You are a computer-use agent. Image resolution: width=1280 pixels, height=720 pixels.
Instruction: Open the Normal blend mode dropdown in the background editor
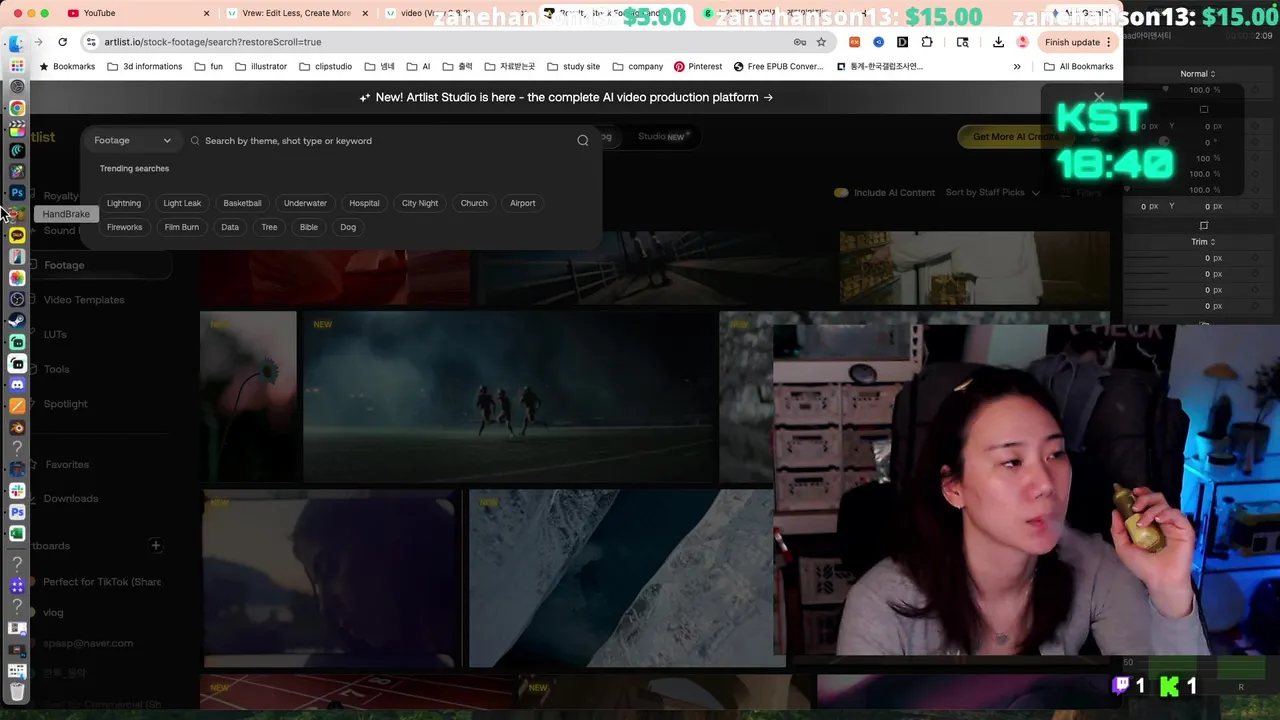tap(1197, 74)
